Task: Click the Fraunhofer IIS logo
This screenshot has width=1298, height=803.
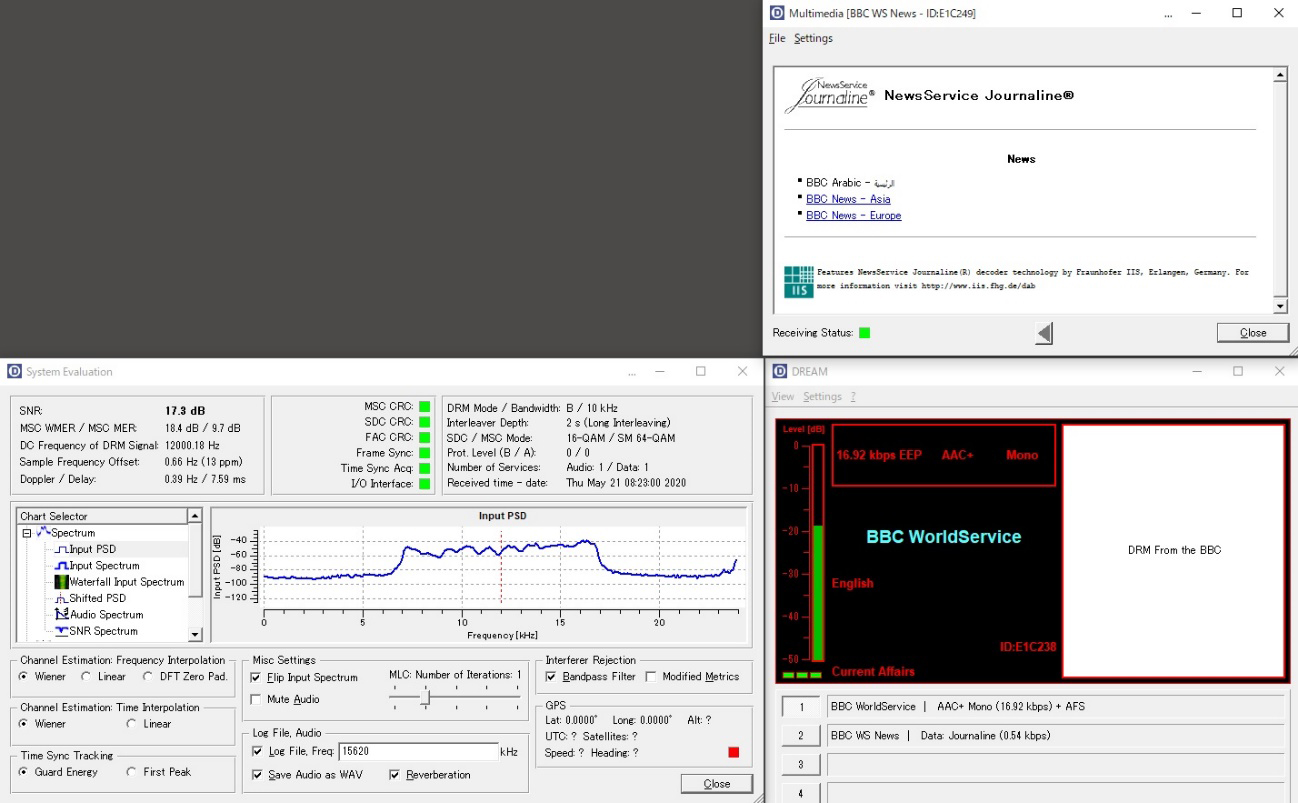Action: [x=799, y=282]
